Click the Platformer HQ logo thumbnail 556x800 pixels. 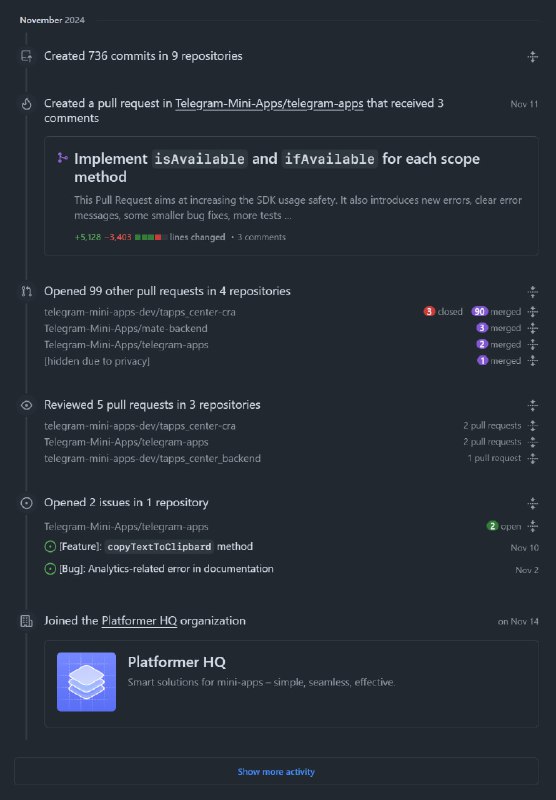[x=86, y=682]
